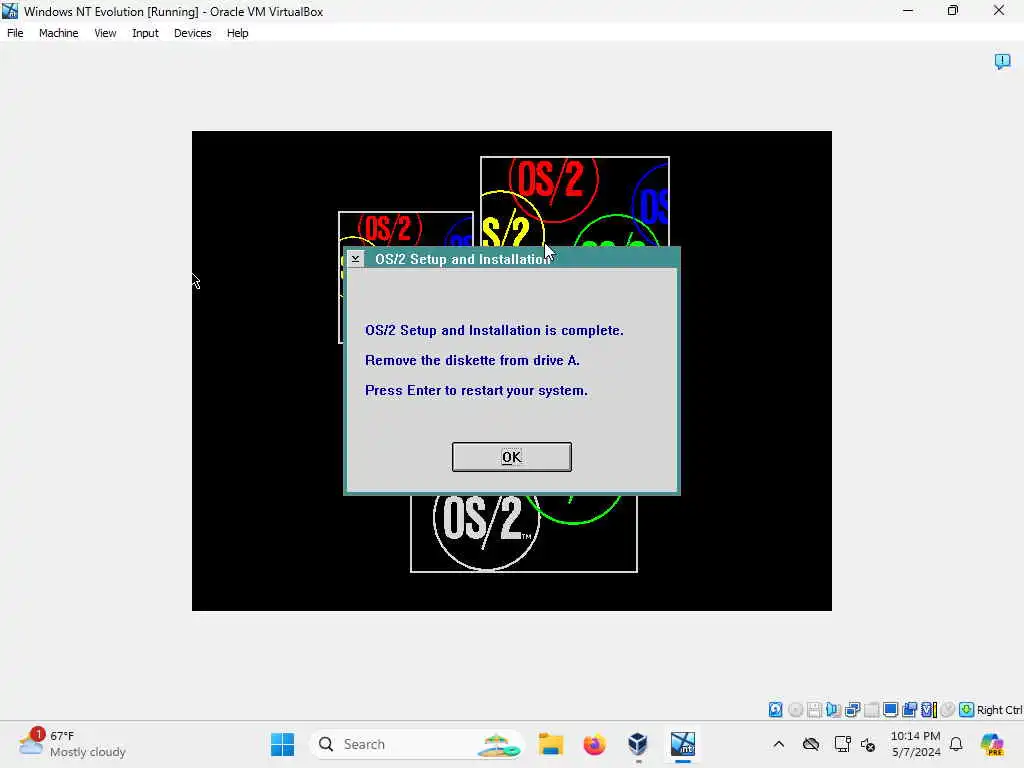Open the VirtualBox notification center icon
The height and width of the screenshot is (768, 1024).
click(x=1002, y=61)
